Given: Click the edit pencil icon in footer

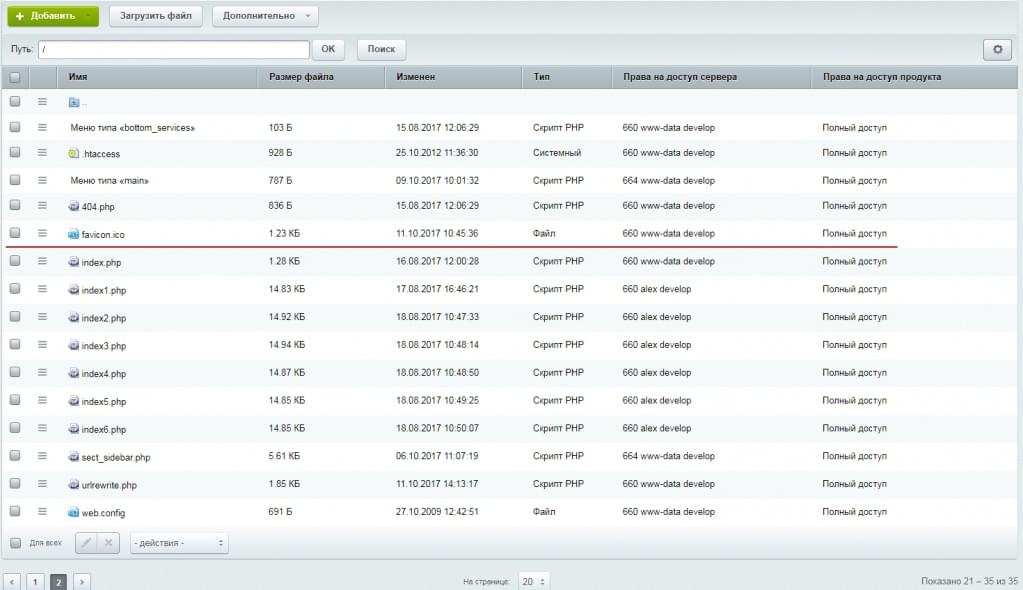Looking at the screenshot, I should 86,543.
